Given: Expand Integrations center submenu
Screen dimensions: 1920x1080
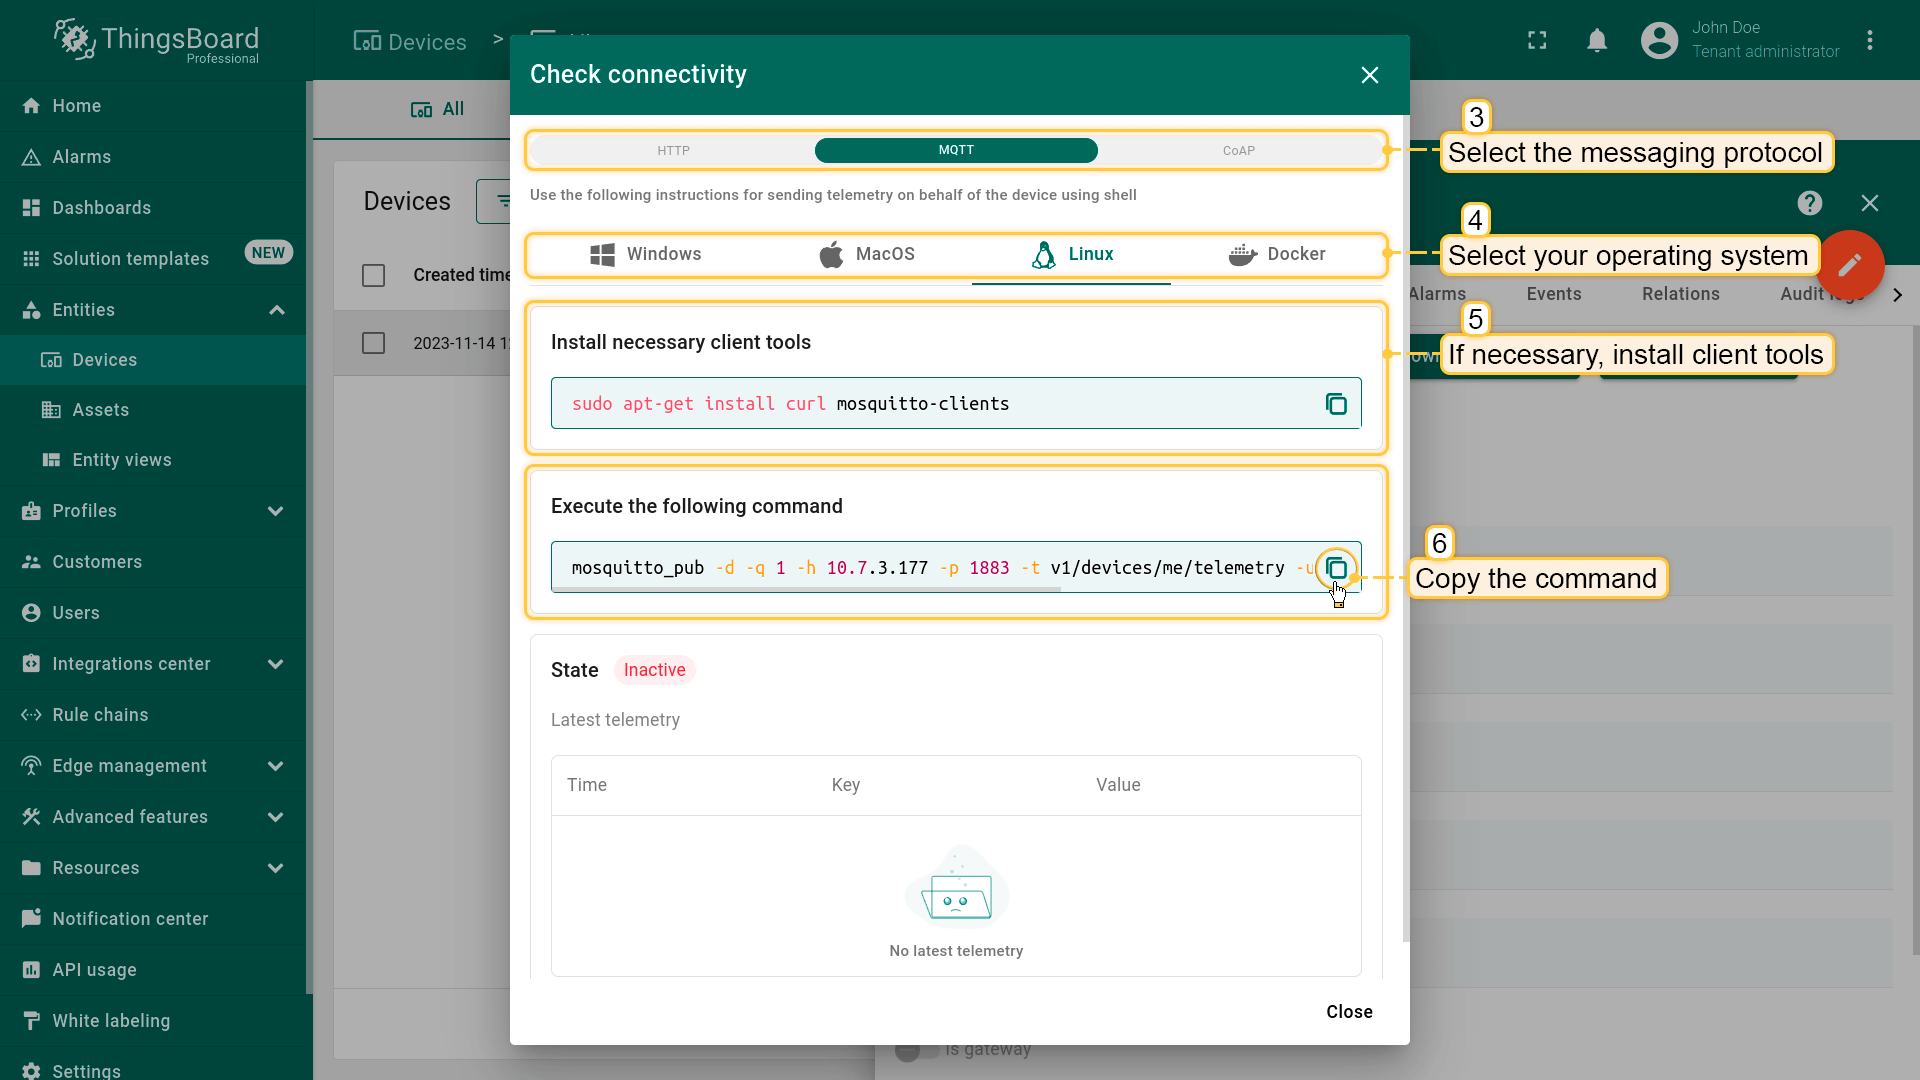Looking at the screenshot, I should [275, 664].
